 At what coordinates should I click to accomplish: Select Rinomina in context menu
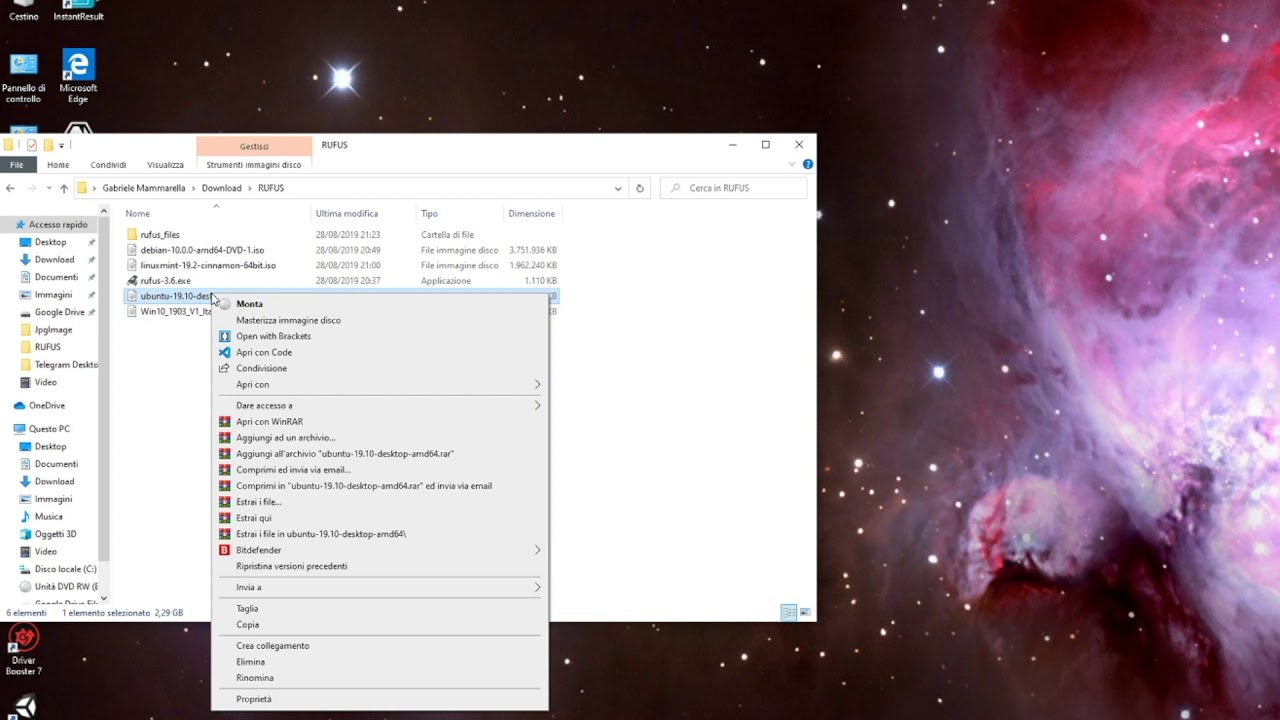[x=254, y=678]
